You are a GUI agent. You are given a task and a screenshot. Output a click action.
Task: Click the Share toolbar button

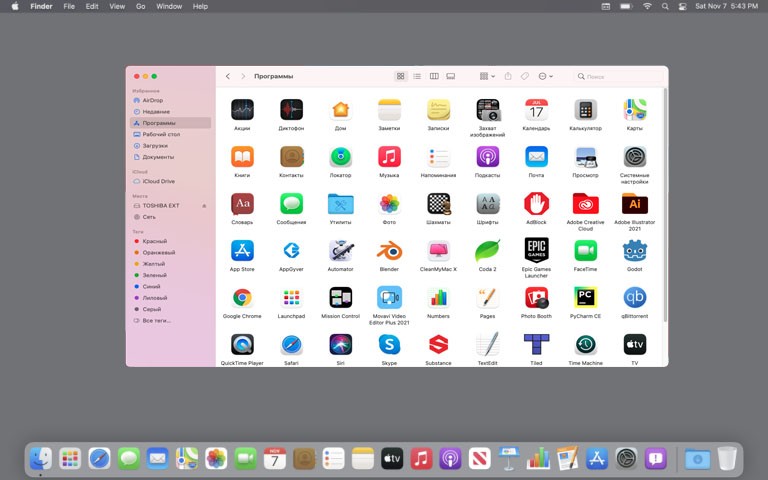(508, 76)
